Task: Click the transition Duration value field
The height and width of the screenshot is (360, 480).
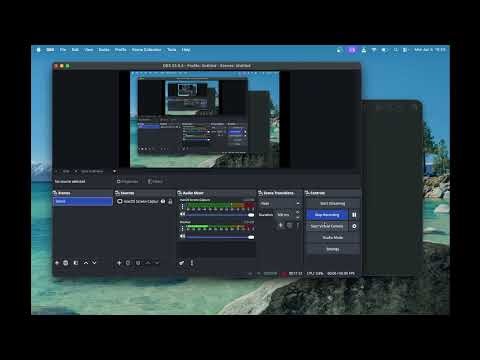Action: tap(285, 215)
